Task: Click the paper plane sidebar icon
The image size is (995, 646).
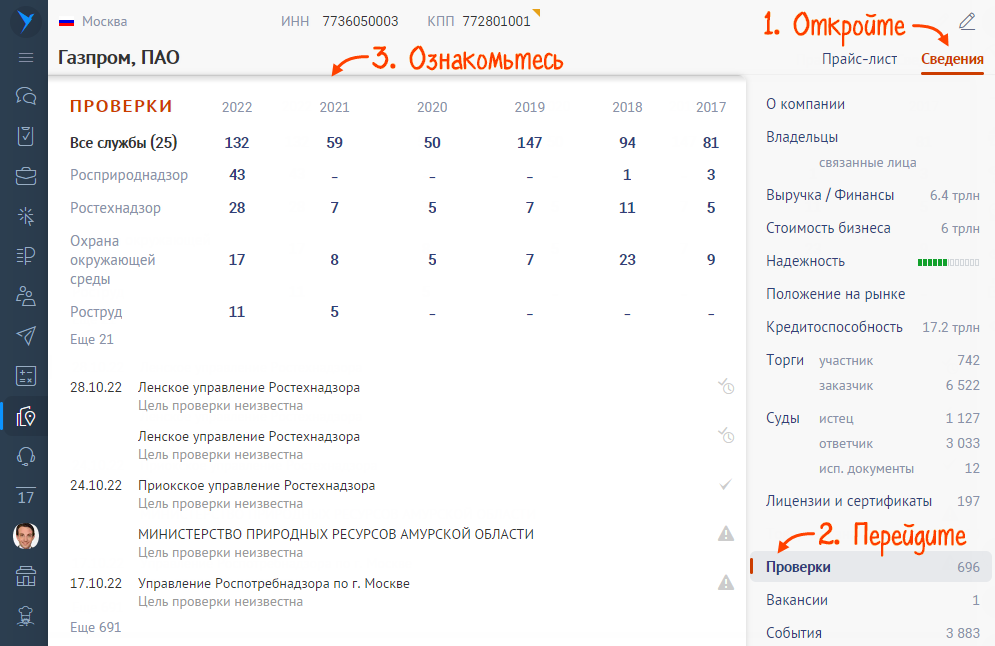Action: tap(25, 336)
